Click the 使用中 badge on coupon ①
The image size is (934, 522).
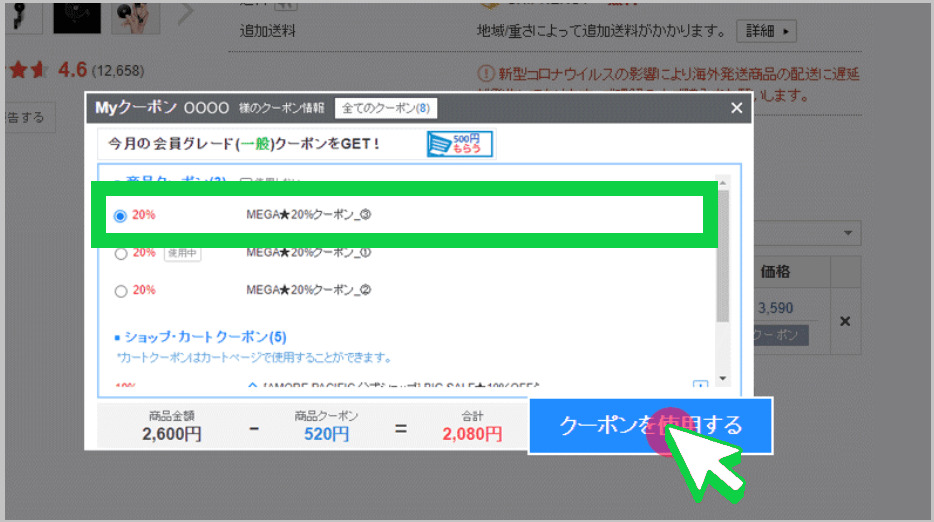[x=182, y=253]
